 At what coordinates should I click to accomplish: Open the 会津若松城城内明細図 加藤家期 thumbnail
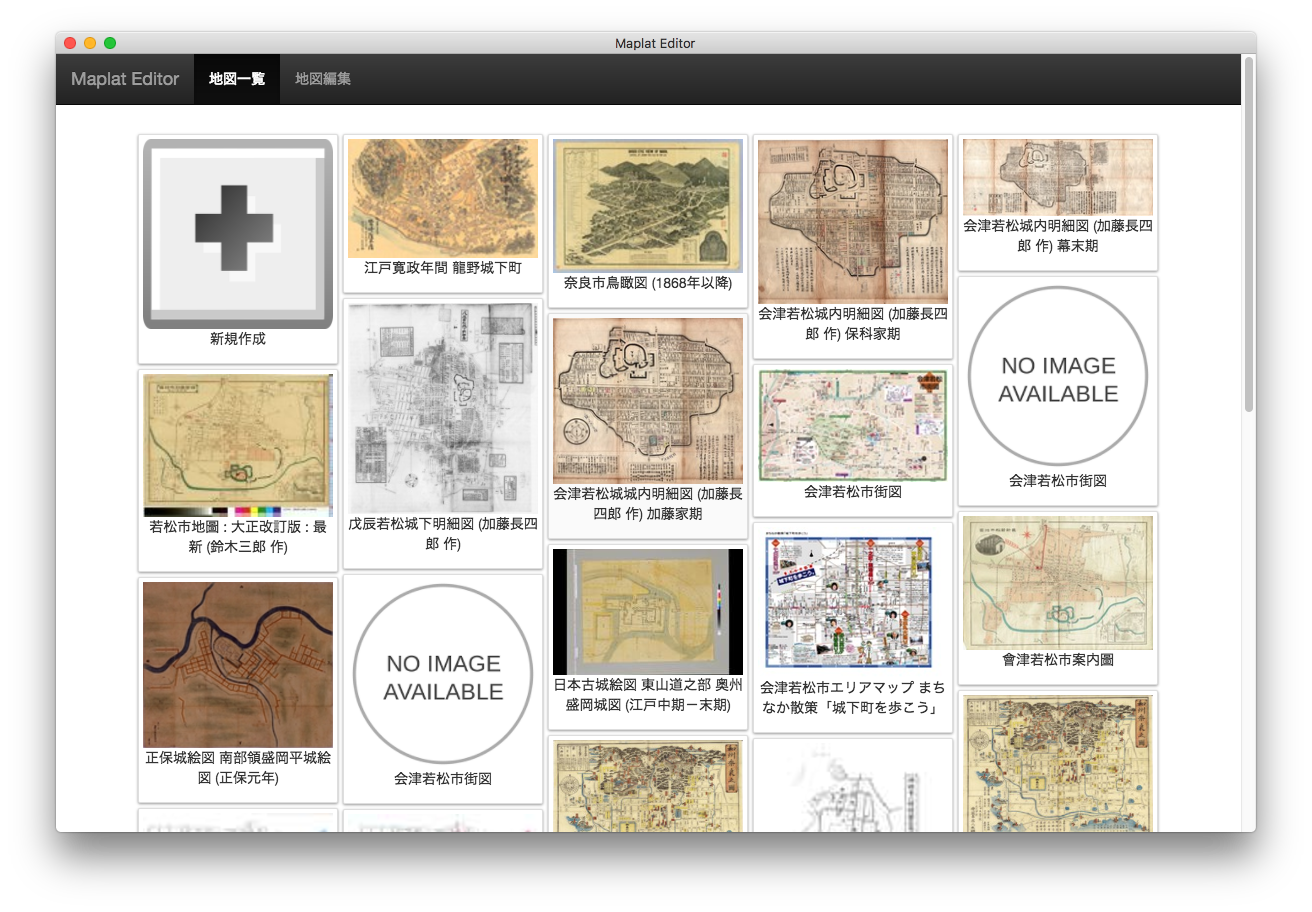pyautogui.click(x=648, y=401)
